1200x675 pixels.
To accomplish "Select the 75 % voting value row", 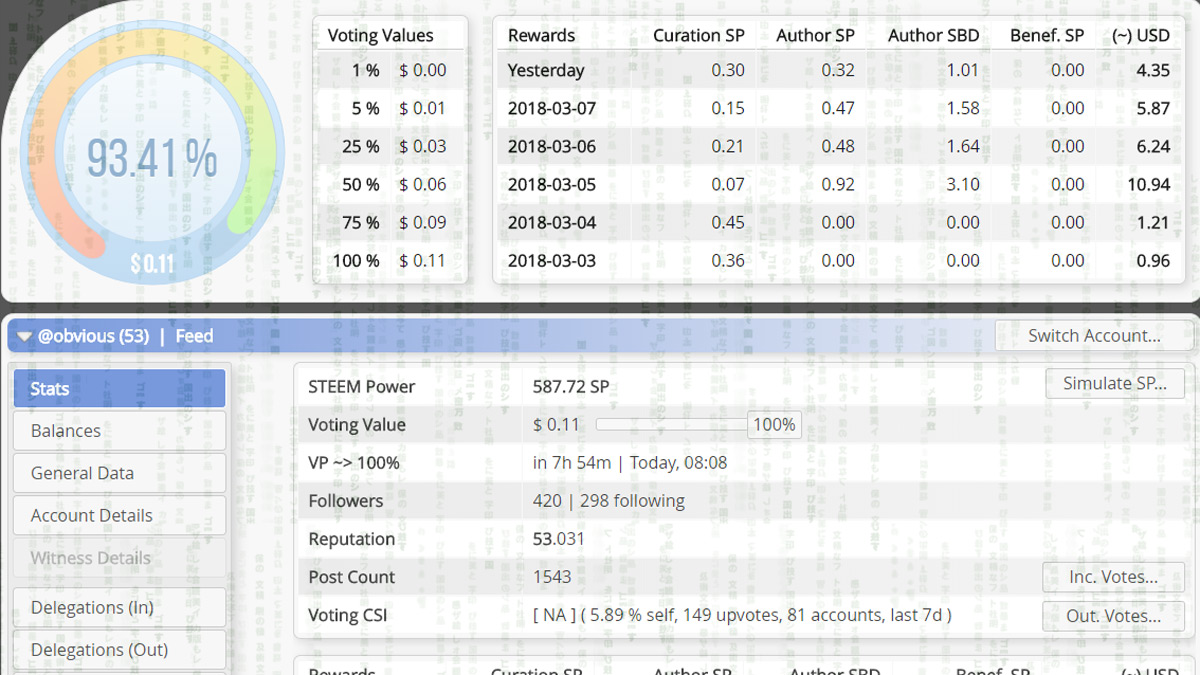I will pos(389,222).
